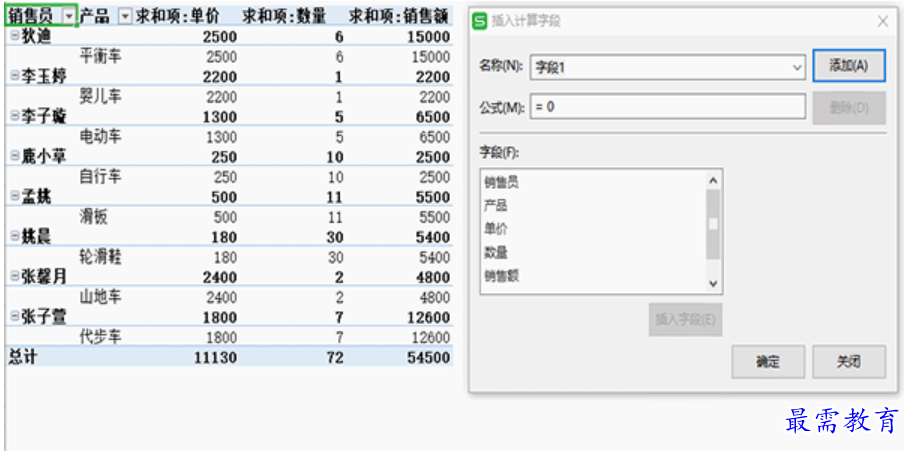Click the WPS spreadsheet icon in dialog title
The height and width of the screenshot is (452, 907).
click(x=480, y=22)
